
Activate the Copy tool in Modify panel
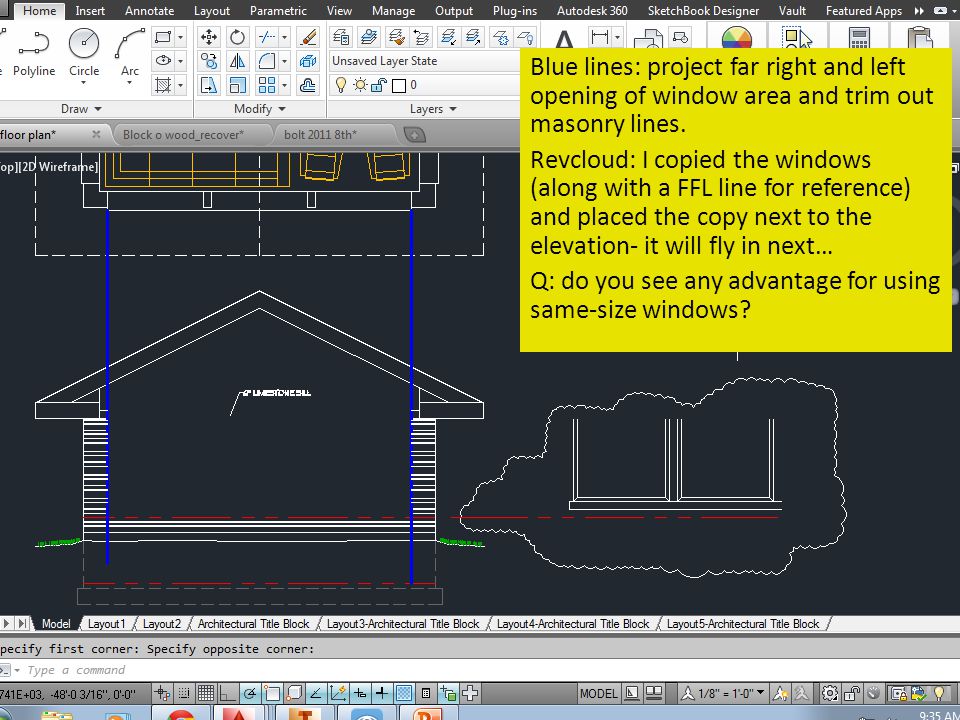[209, 61]
